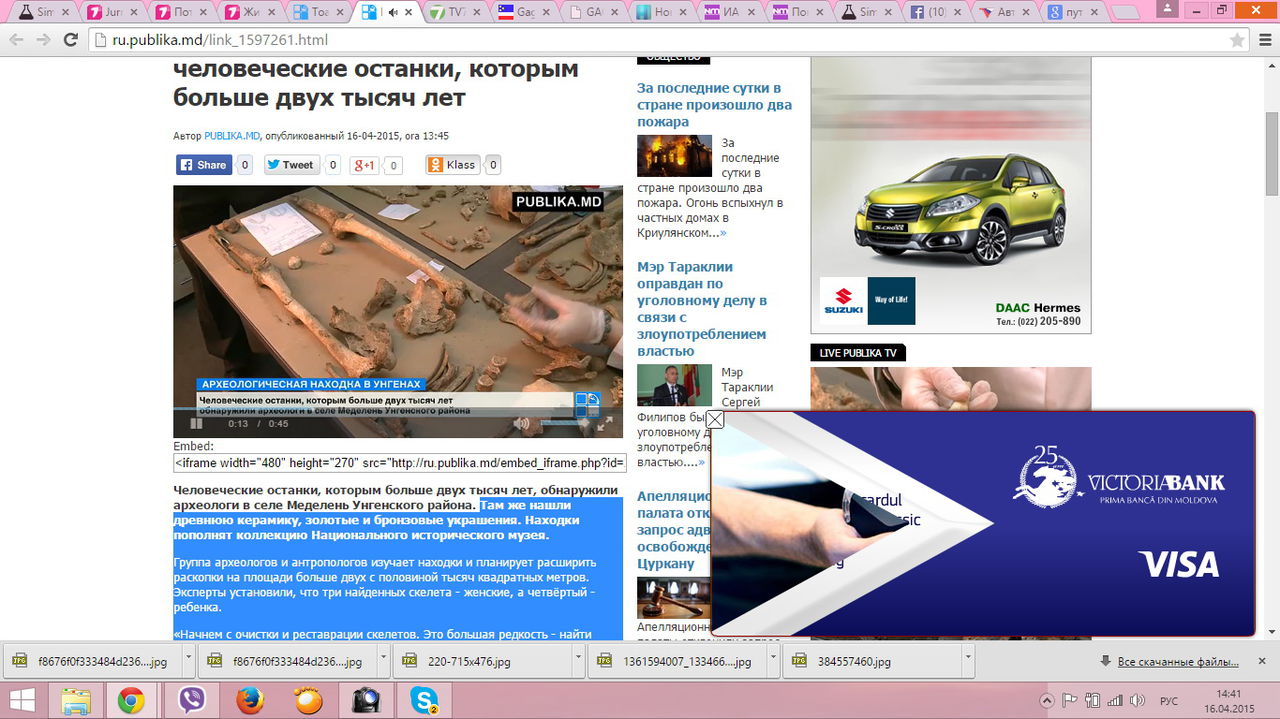
Task: Open the new tab button
Action: 1127,12
